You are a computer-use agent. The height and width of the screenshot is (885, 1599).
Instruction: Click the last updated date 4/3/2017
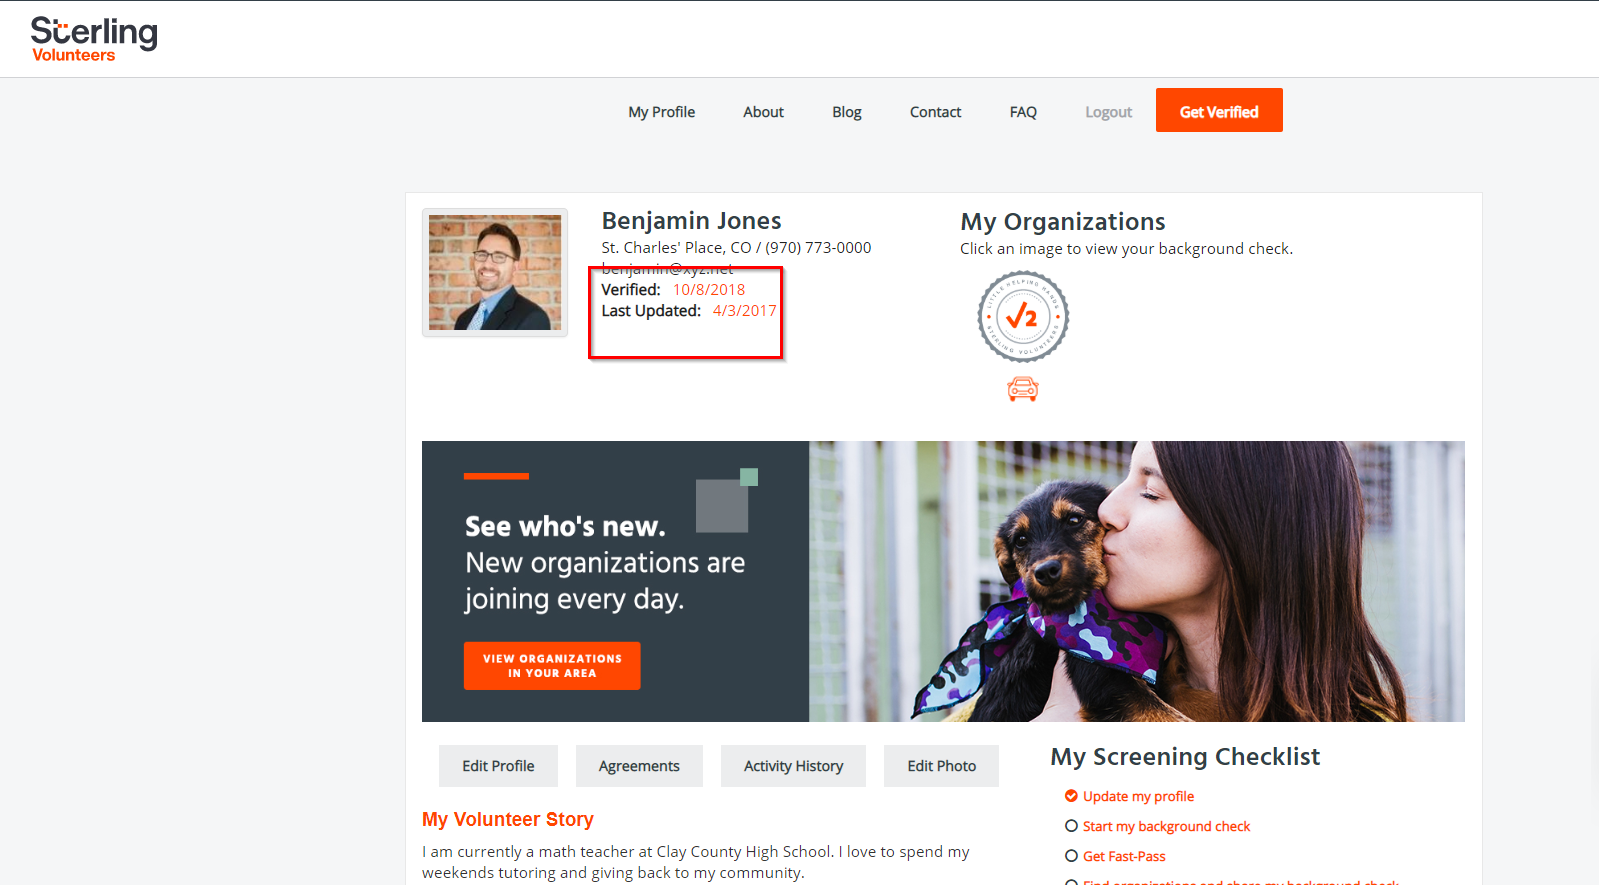coord(744,311)
